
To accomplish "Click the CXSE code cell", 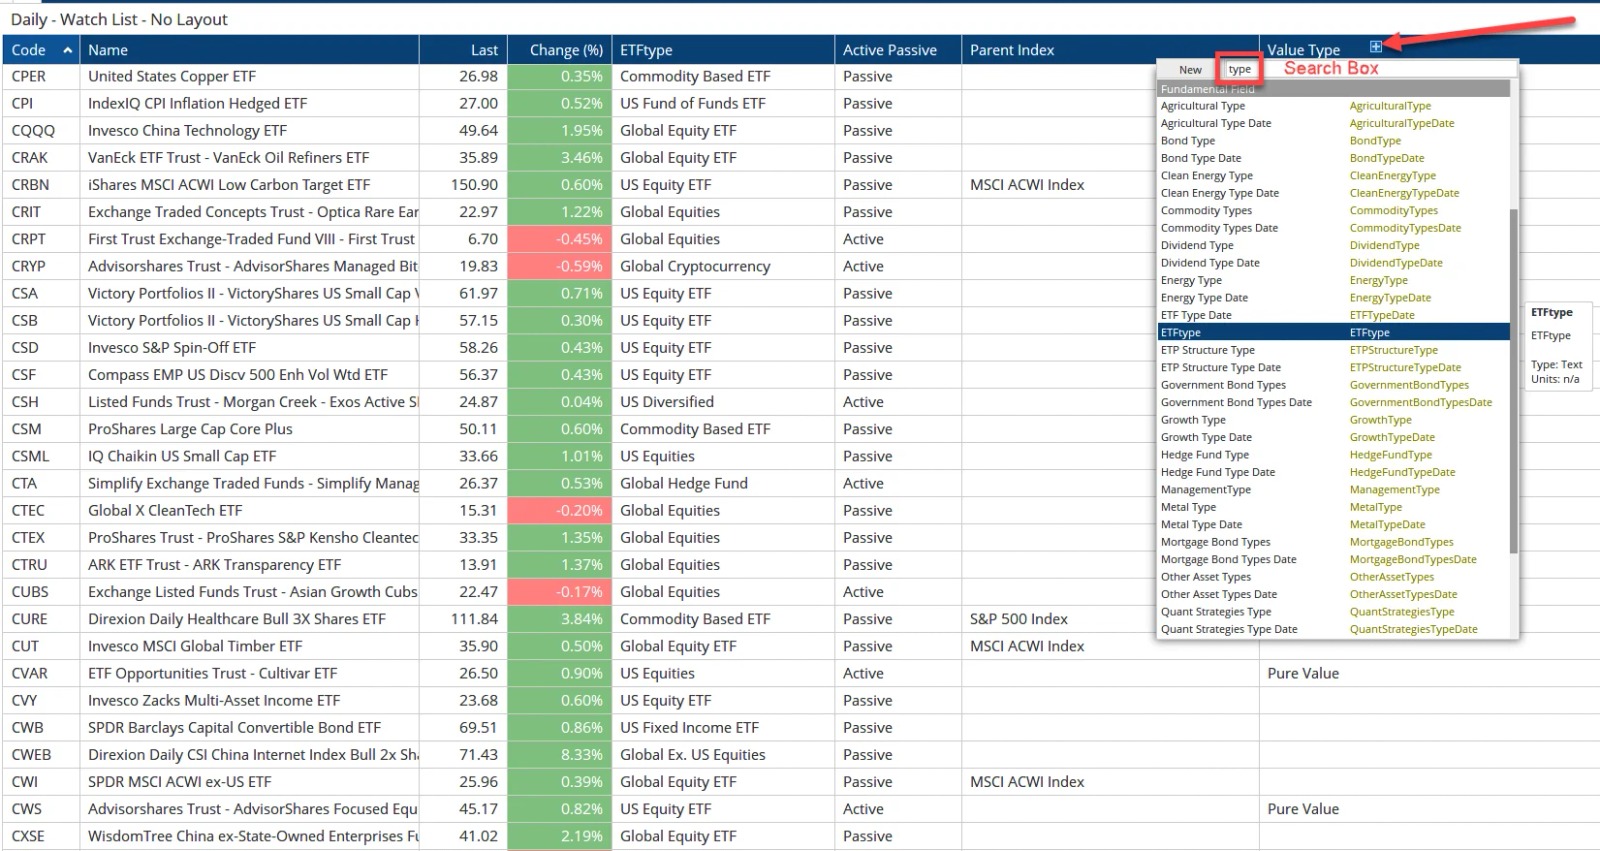I will tap(41, 836).
